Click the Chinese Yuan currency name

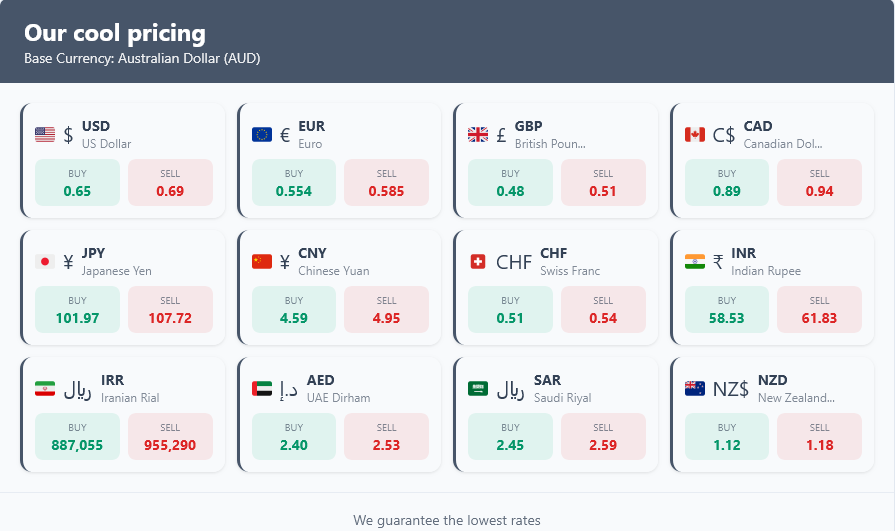click(x=333, y=271)
